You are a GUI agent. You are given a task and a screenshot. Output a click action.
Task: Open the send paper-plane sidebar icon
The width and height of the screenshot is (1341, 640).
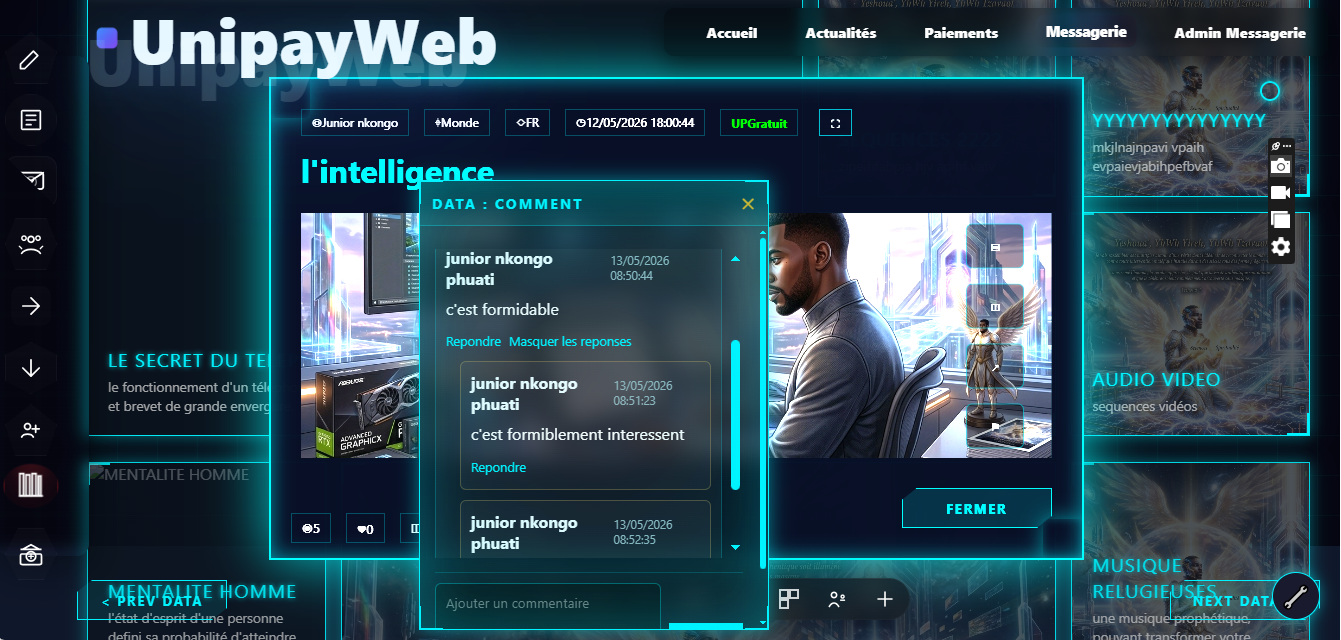click(30, 180)
